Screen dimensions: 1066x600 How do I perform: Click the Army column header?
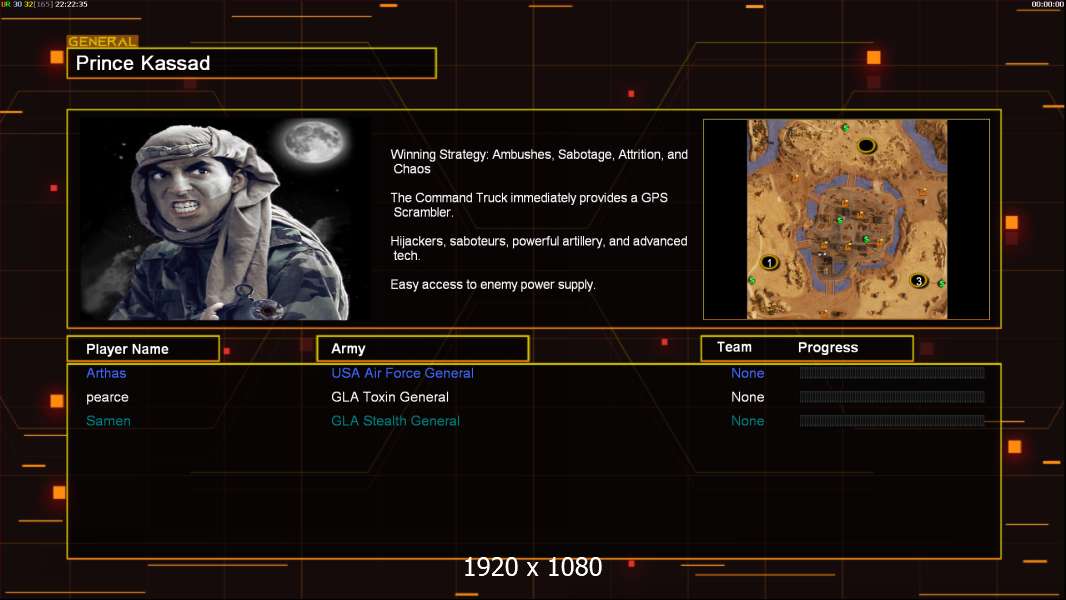click(x=423, y=349)
